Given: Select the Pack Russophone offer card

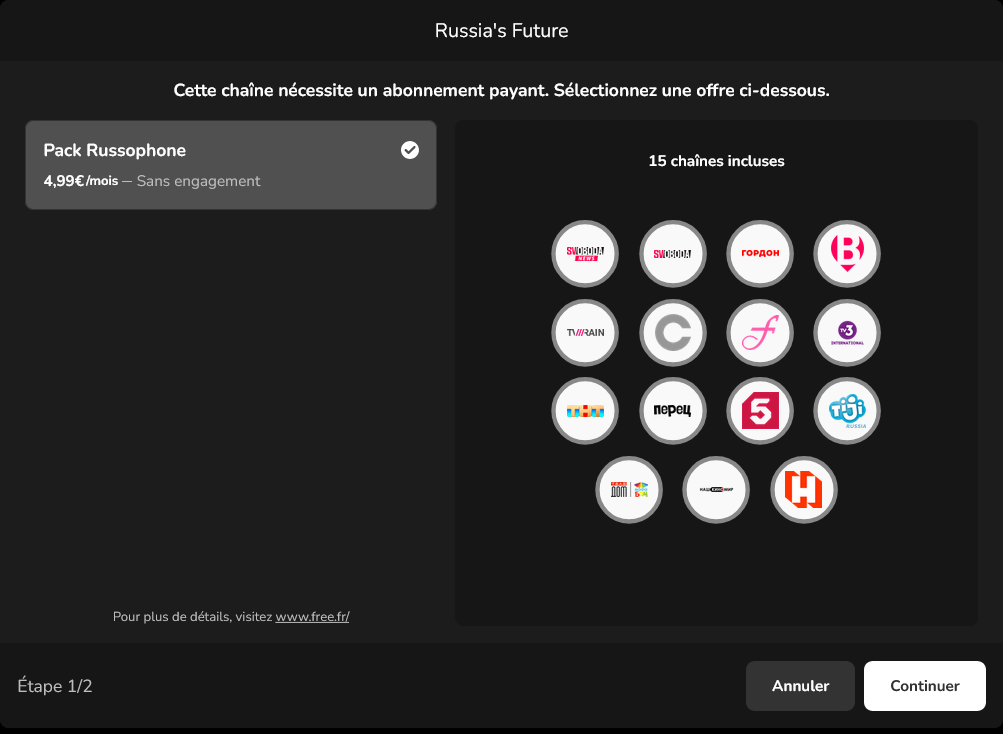Looking at the screenshot, I should 231,165.
